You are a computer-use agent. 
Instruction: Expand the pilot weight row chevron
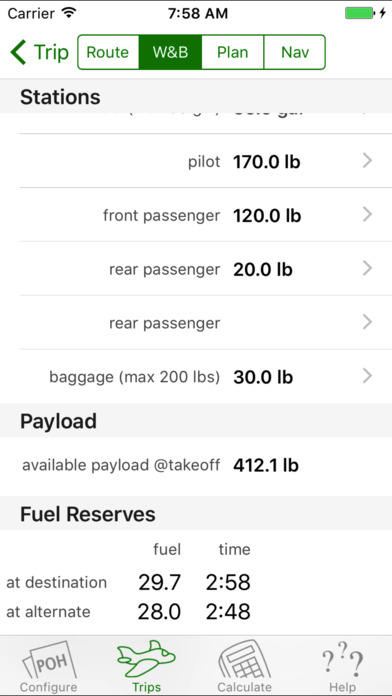pos(367,161)
